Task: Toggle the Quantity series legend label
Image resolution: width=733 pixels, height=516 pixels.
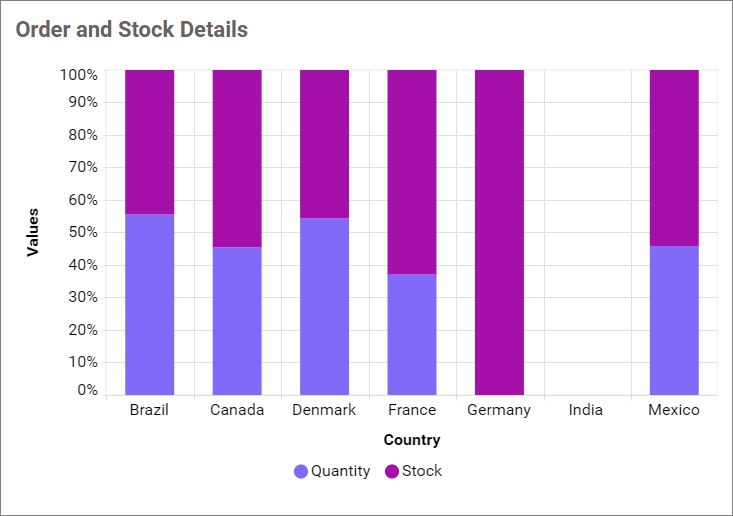Action: tap(340, 471)
